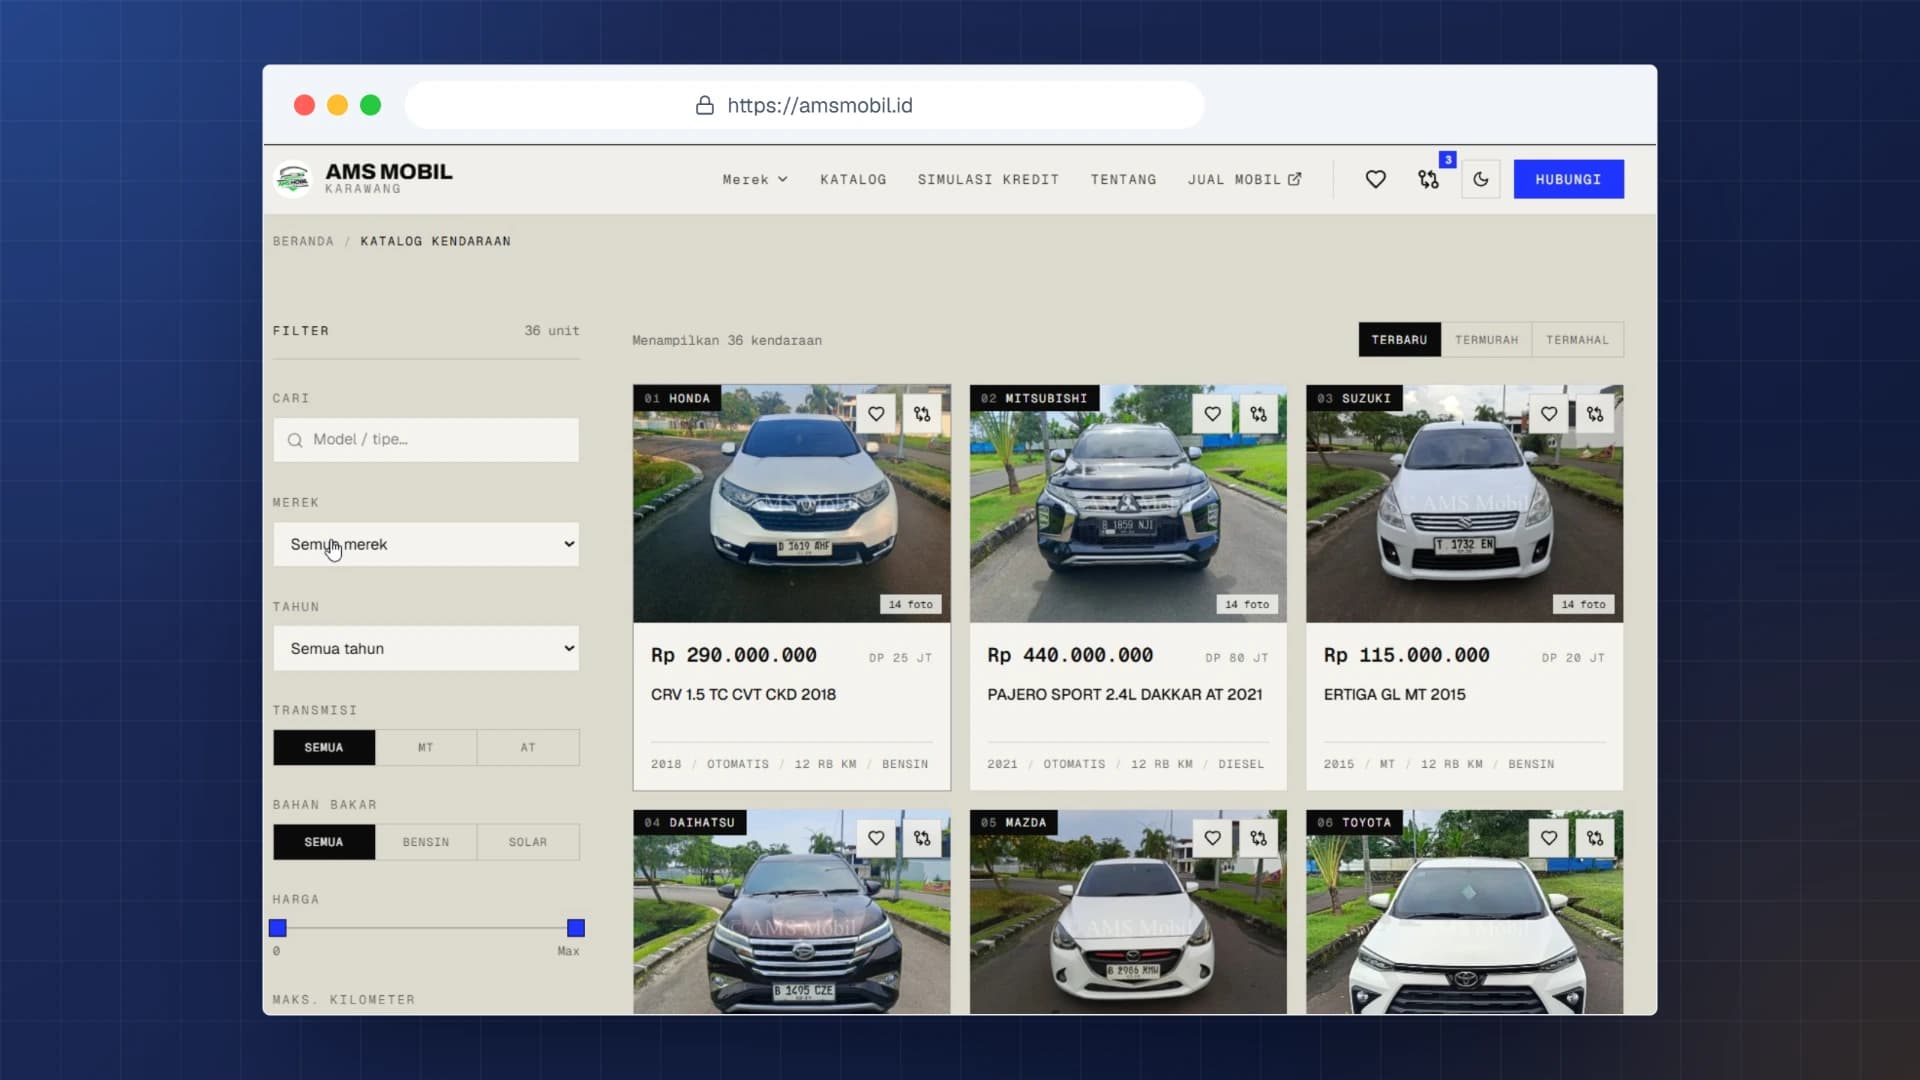The image size is (1920, 1080).
Task: Select Bensin fuel filter
Action: coord(426,842)
